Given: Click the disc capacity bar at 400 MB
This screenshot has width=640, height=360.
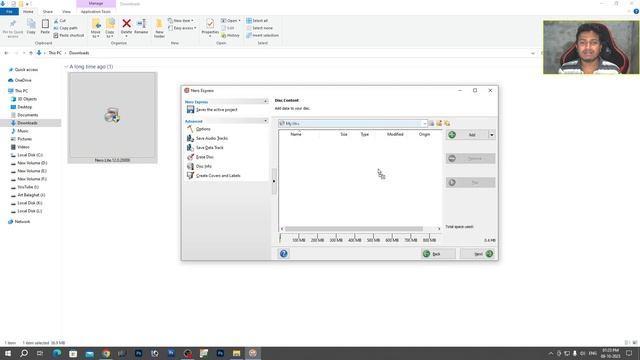Looking at the screenshot, I should coord(355,238).
